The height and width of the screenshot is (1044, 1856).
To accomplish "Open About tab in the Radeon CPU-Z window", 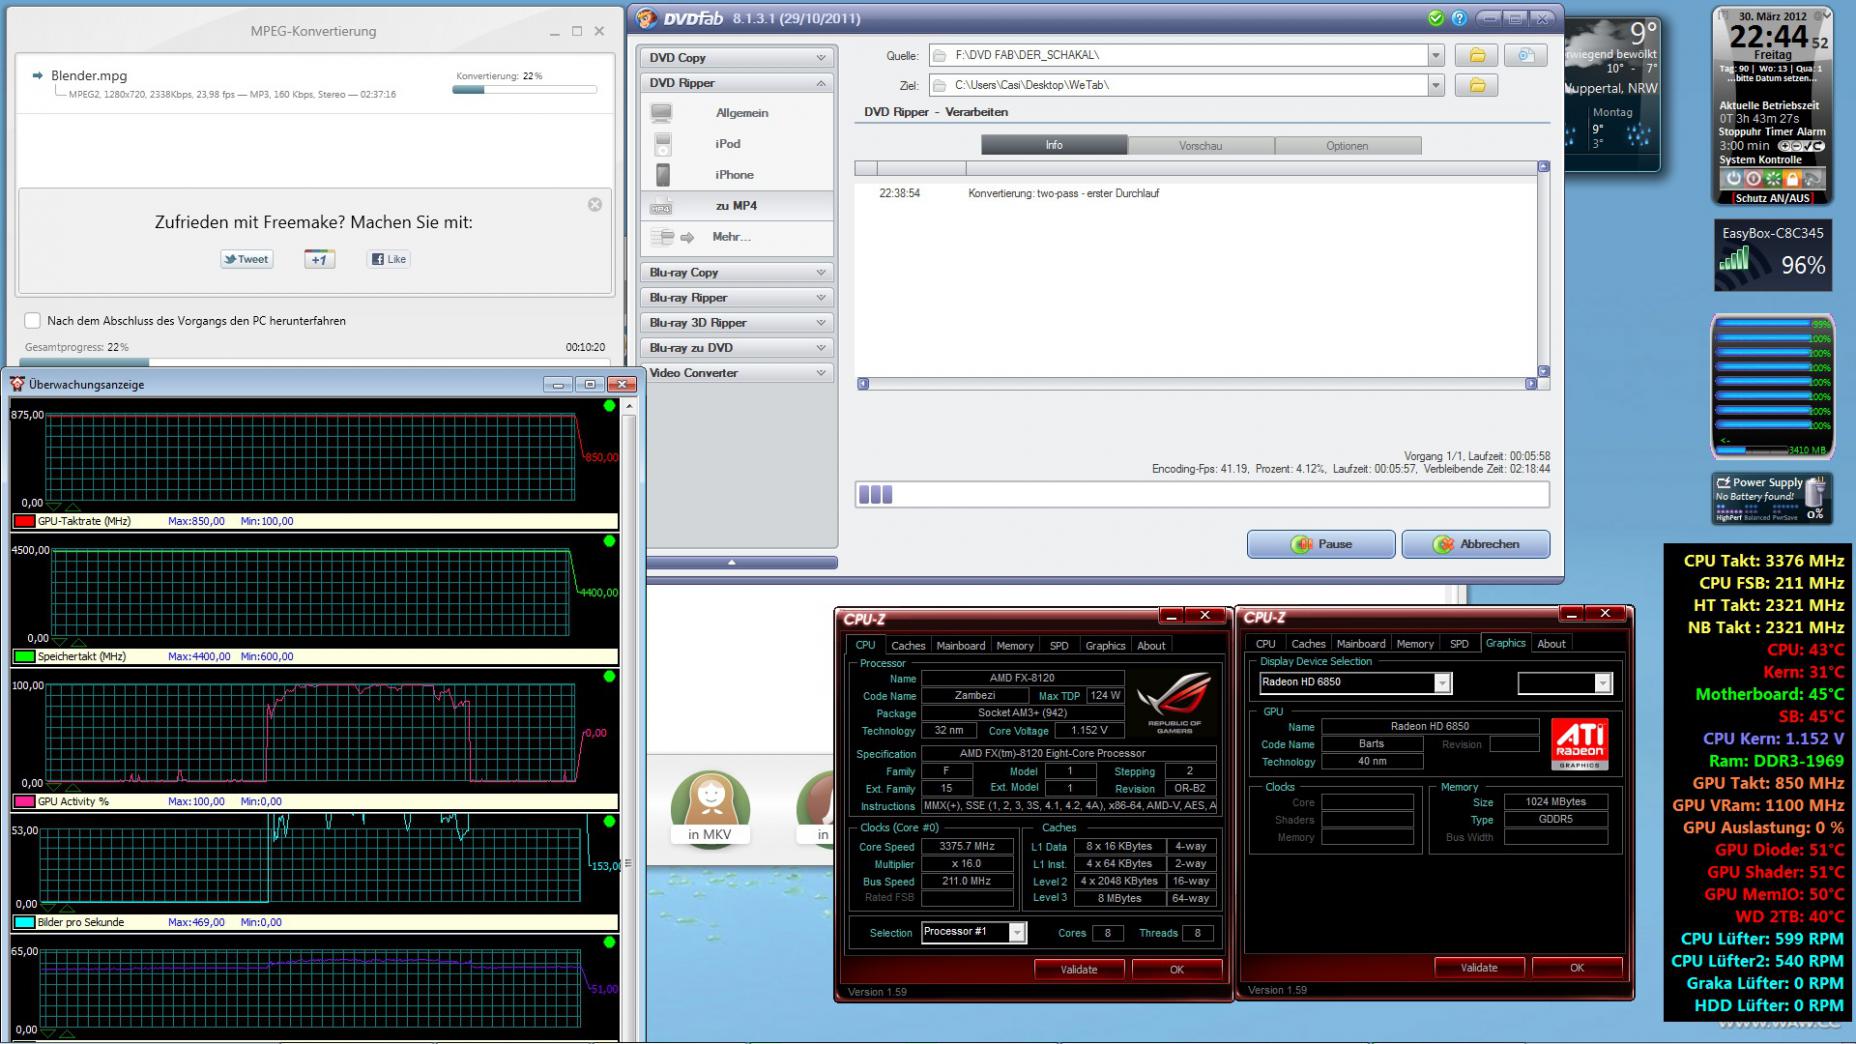I will (1551, 644).
